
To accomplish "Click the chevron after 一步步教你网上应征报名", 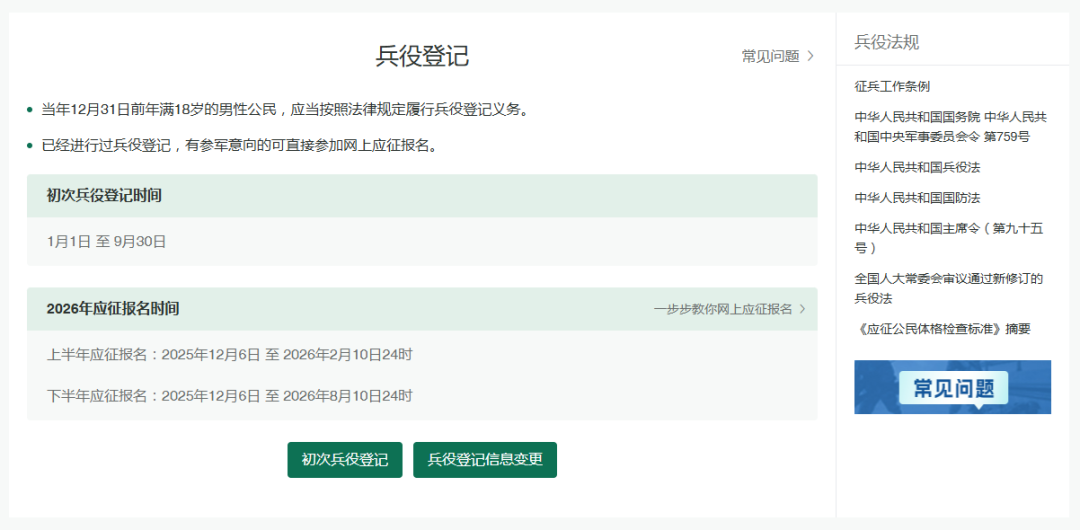I will click(802, 309).
